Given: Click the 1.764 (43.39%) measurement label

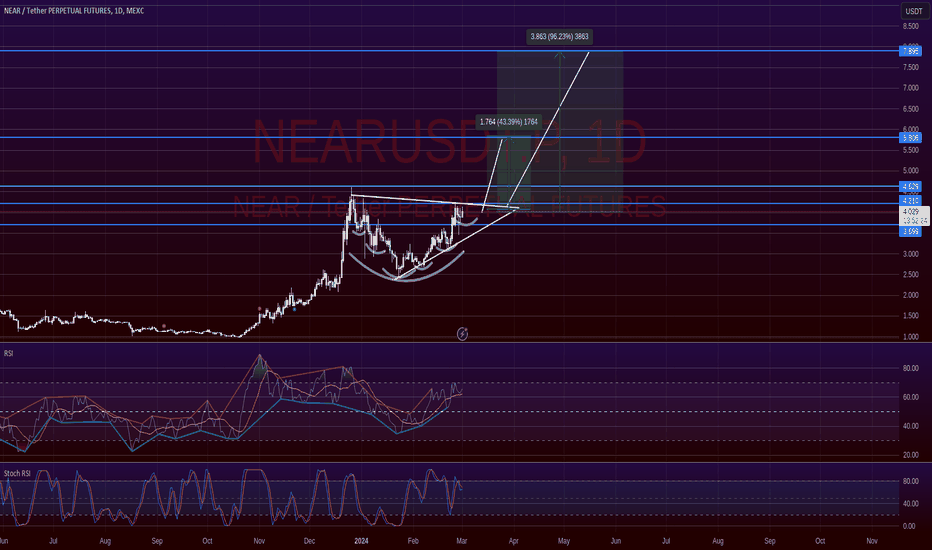Looking at the screenshot, I should point(508,122).
